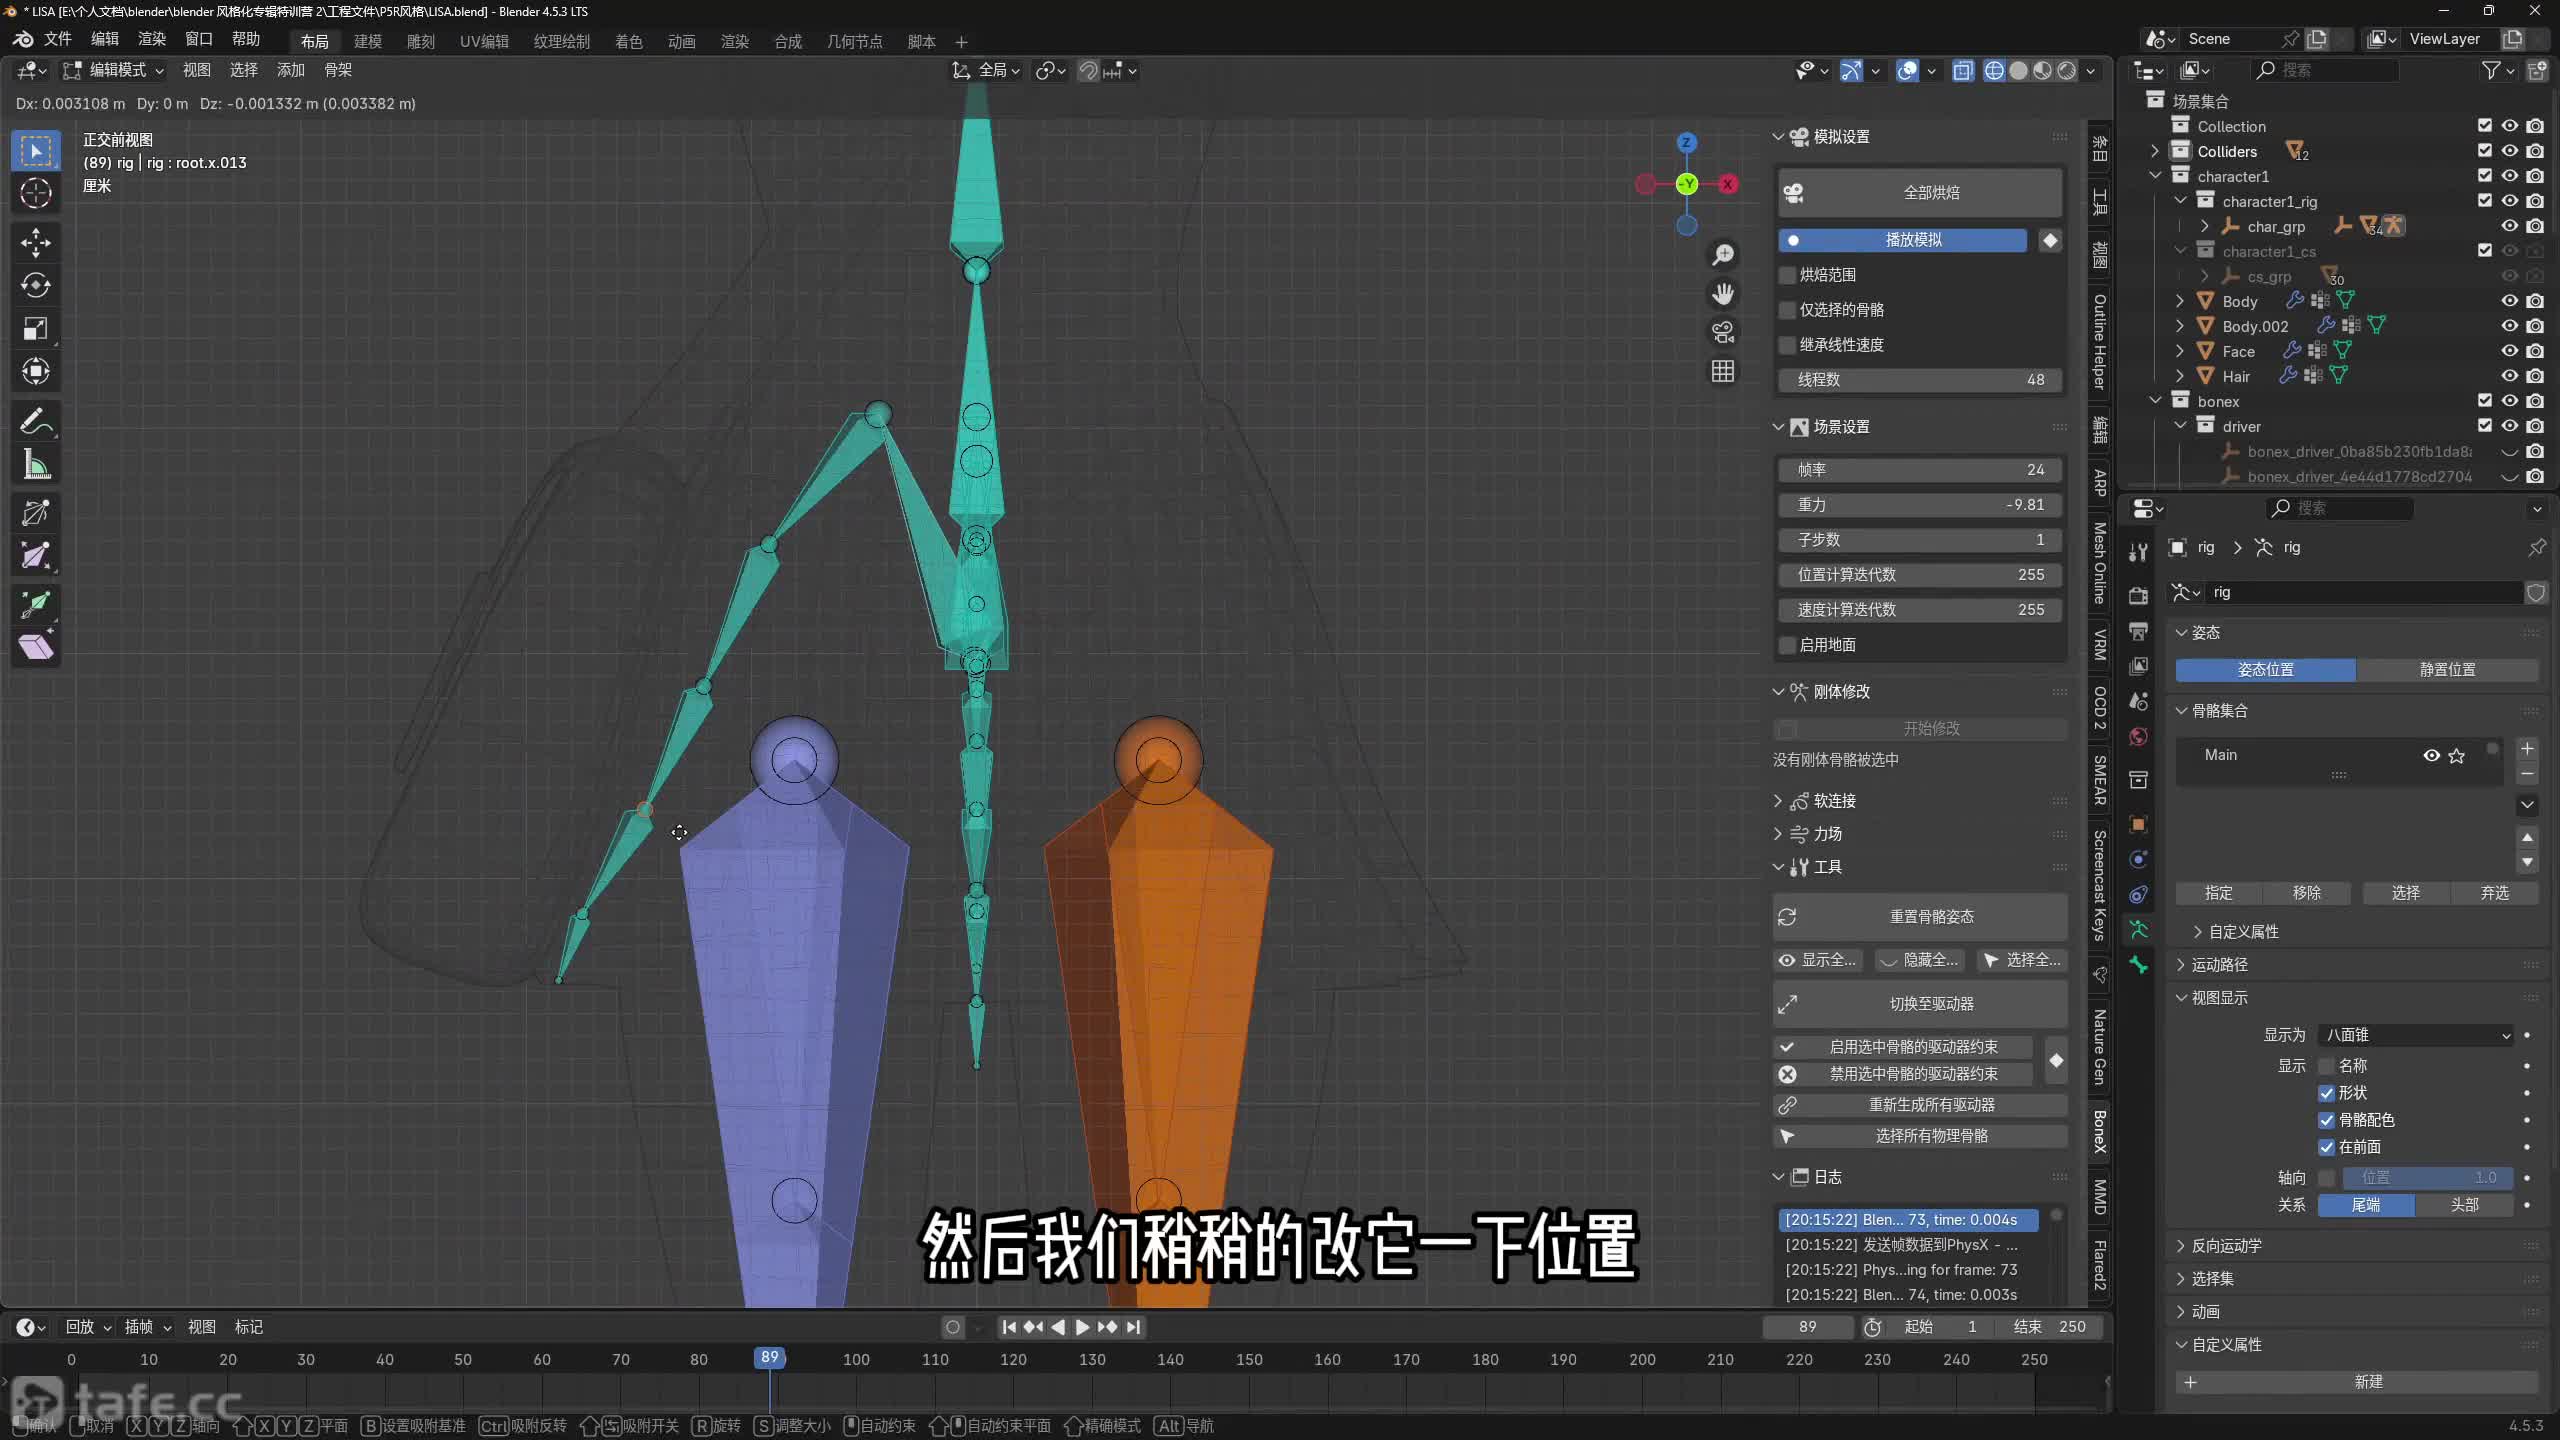Viewport: 2560px width, 1440px height.
Task: Select the Measure ruler tool
Action: (36, 465)
